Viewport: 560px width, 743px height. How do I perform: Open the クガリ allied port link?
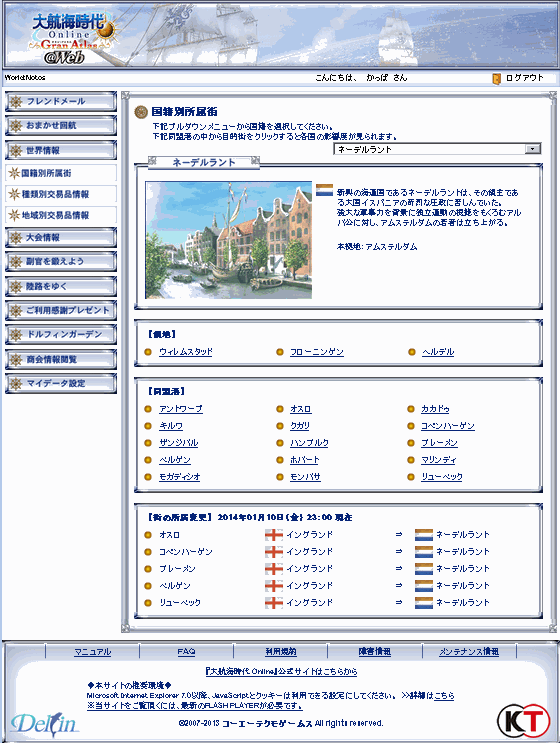pos(299,426)
